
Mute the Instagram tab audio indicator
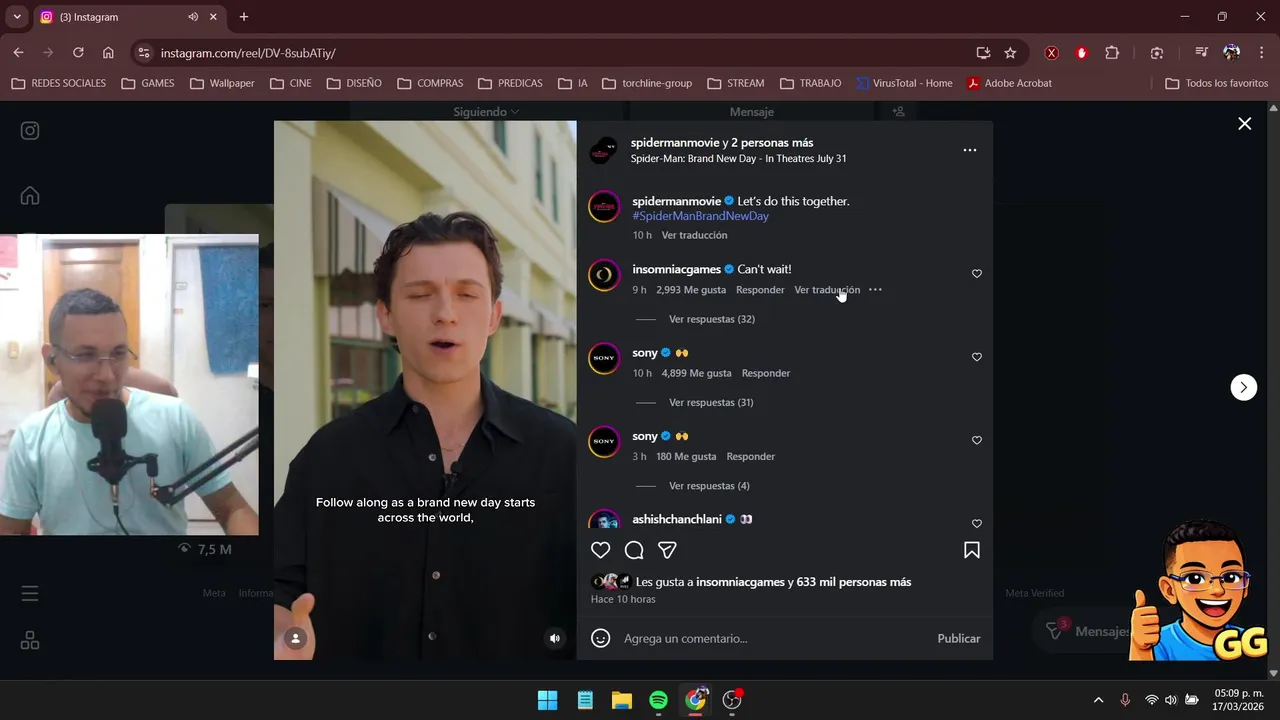193,17
